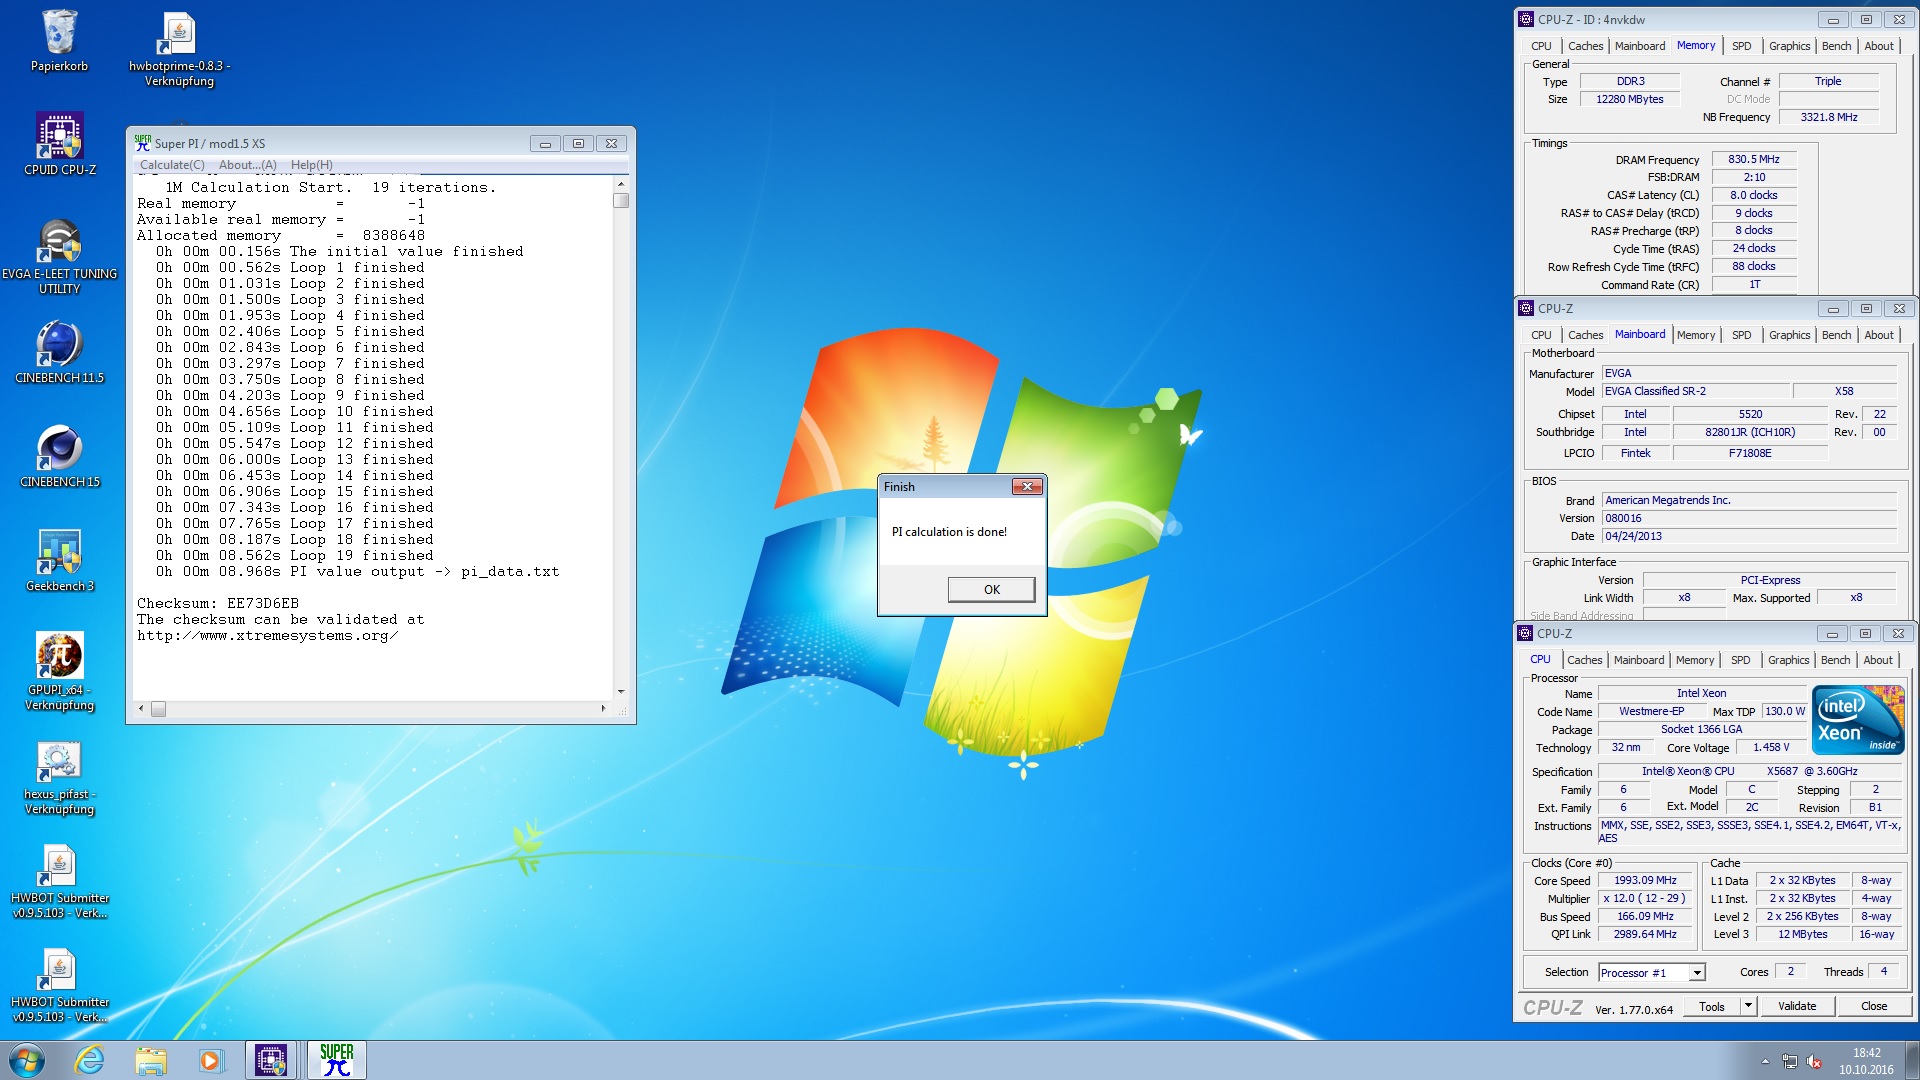Viewport: 1920px width, 1080px height.
Task: Close the Finish dialog with the X button
Action: click(1027, 487)
